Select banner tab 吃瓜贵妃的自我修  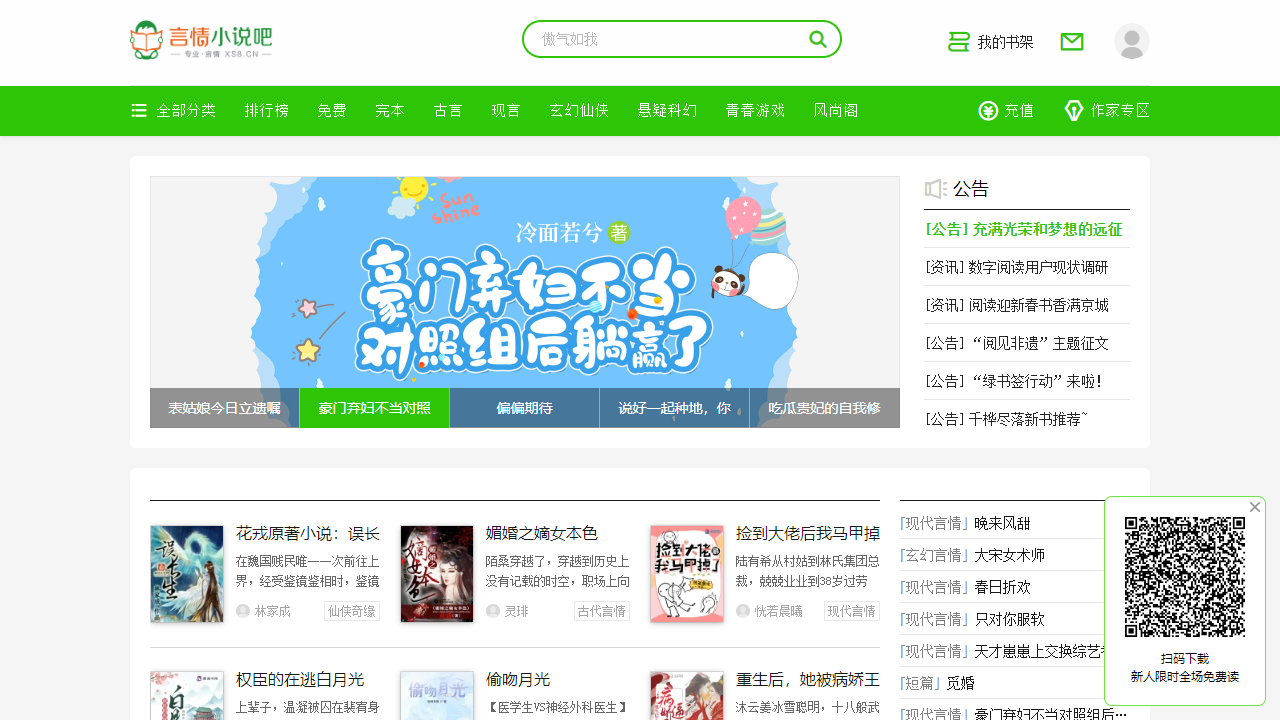point(825,408)
